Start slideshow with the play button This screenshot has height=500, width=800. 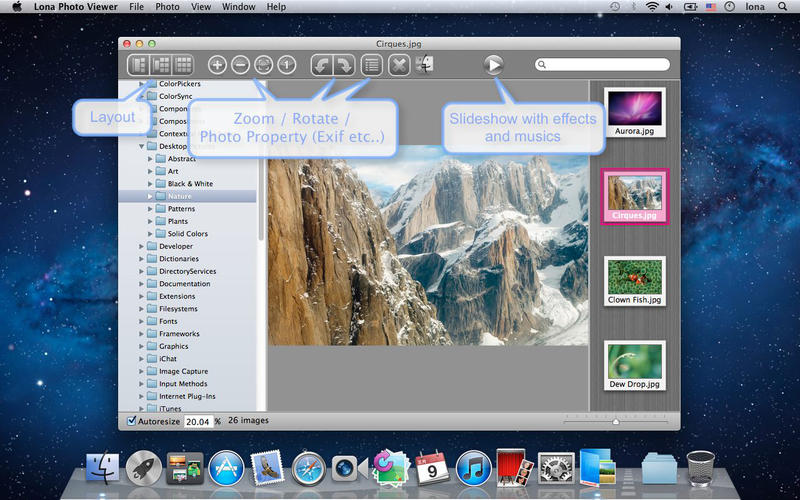(x=493, y=65)
